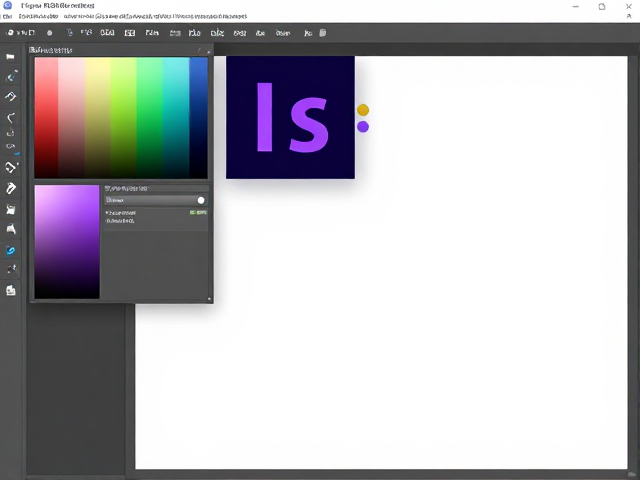Pick a color from the red spectrum column
The width and height of the screenshot is (640, 480).
tap(46, 118)
